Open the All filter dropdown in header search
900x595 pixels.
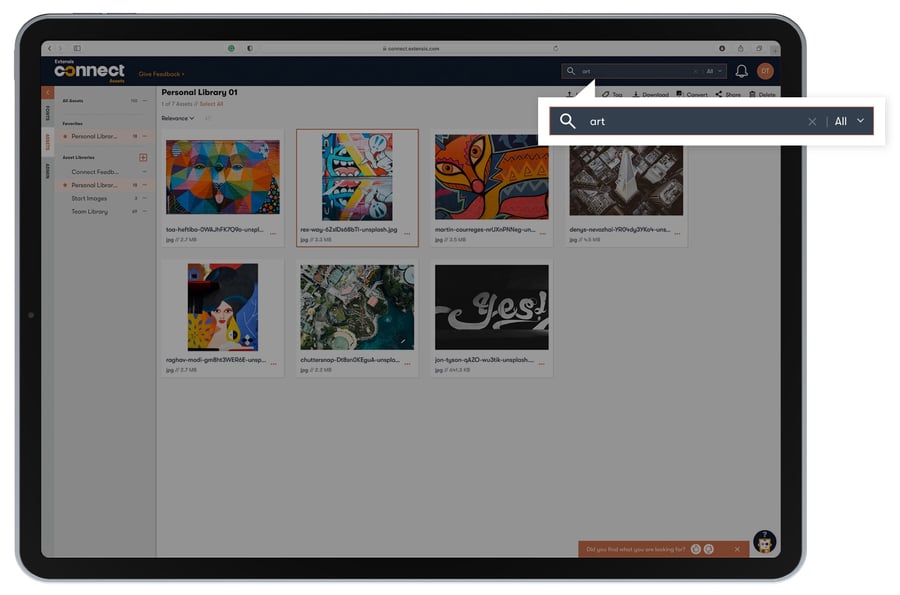713,71
